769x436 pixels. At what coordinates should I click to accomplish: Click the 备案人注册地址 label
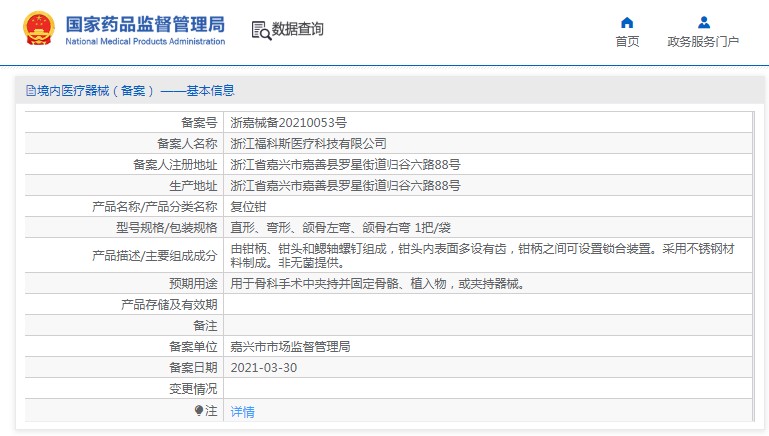point(175,165)
